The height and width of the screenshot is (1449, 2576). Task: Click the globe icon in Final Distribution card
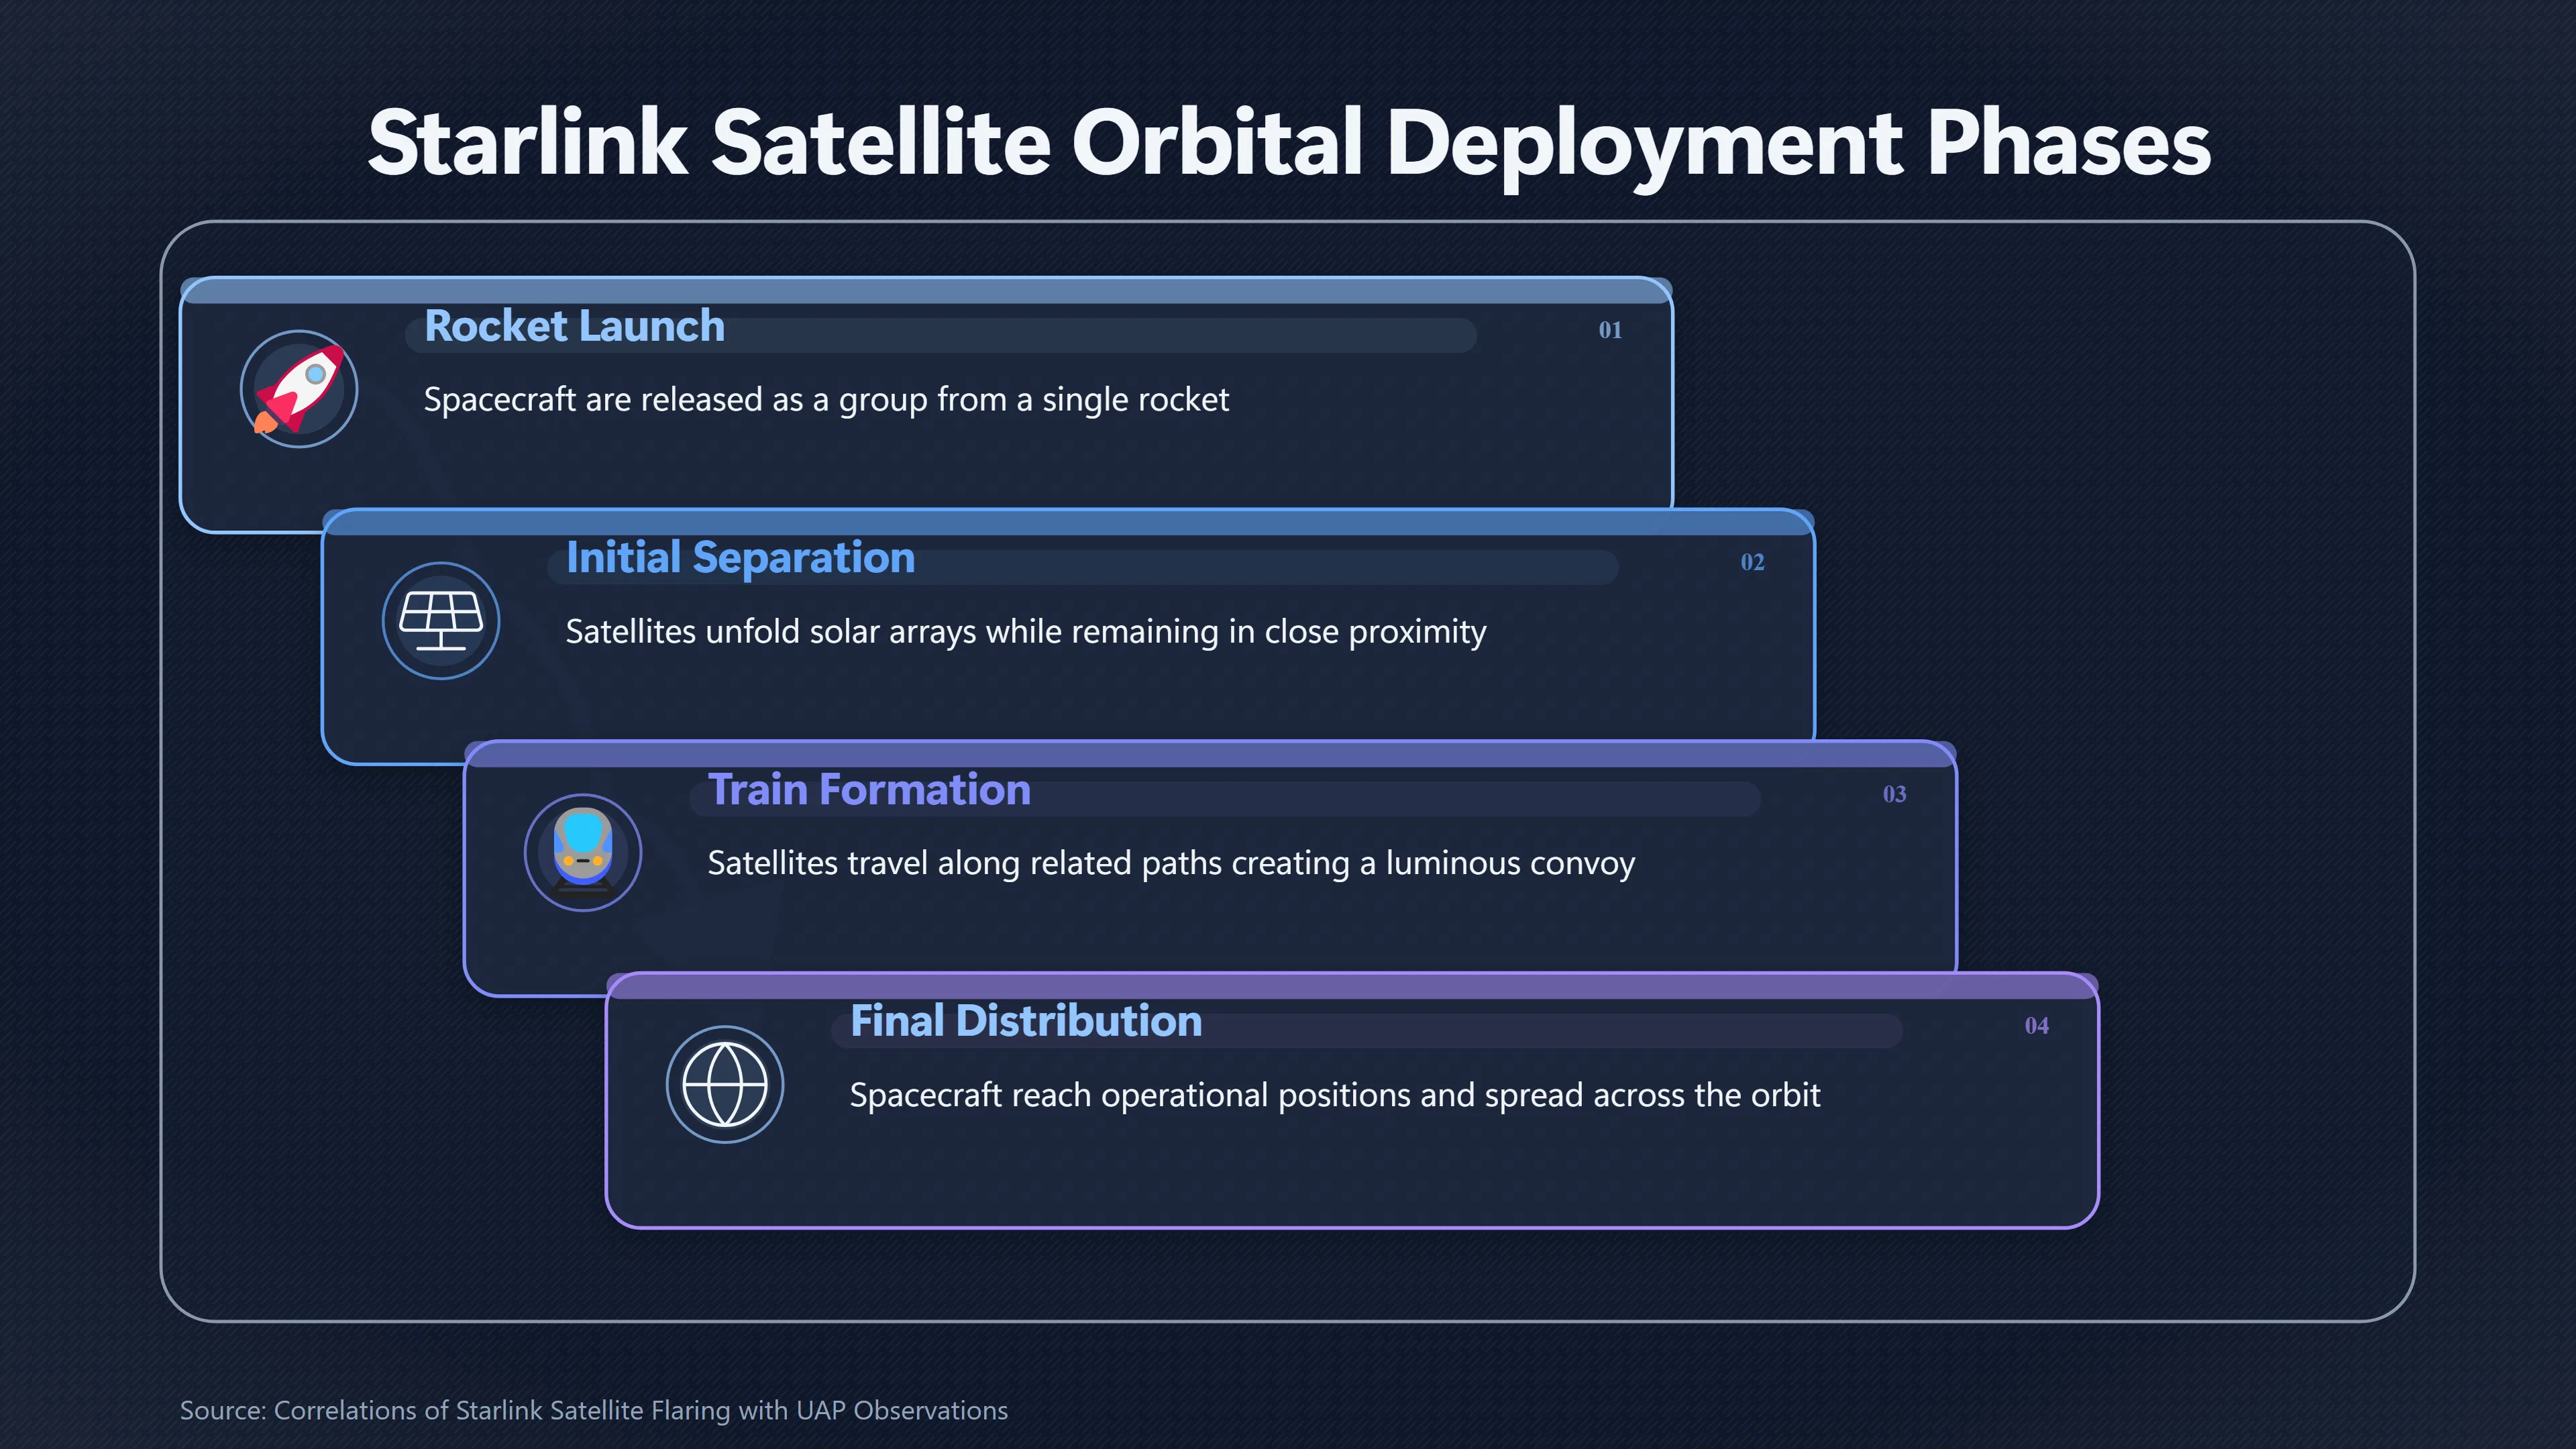(x=725, y=1085)
